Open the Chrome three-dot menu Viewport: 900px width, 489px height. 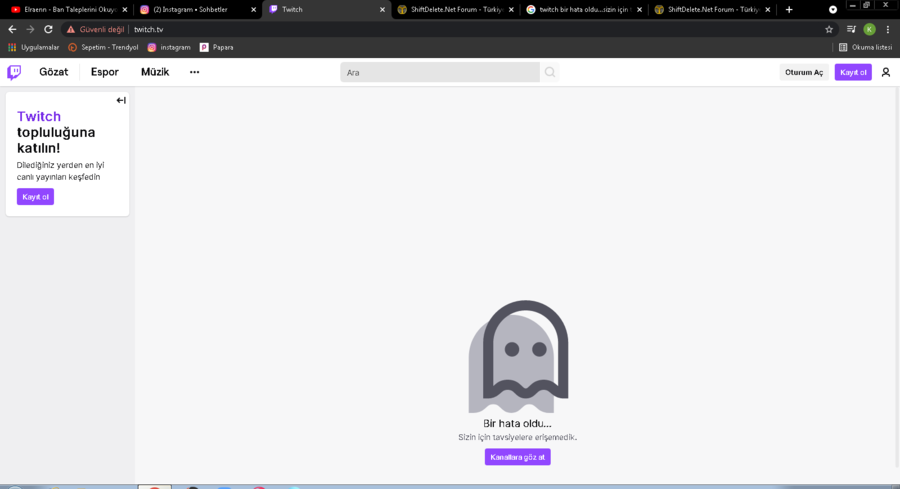pos(888,29)
